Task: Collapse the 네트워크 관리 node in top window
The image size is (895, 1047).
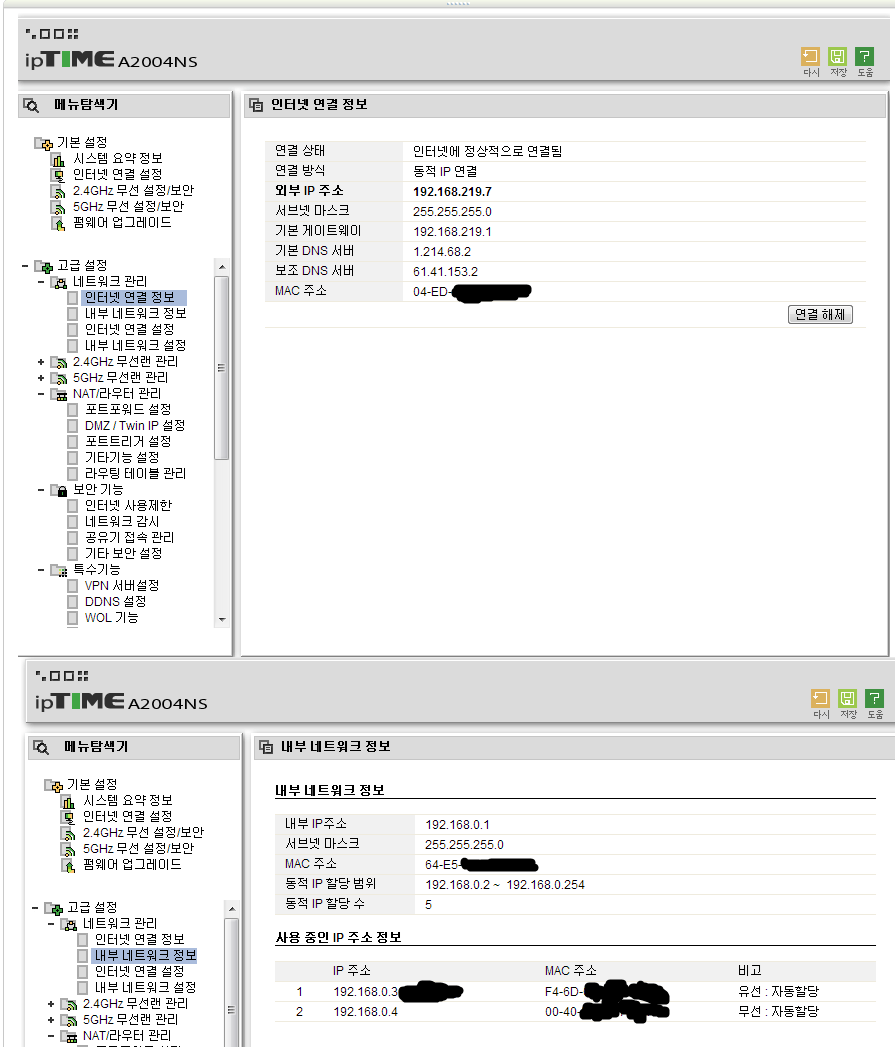Action: coord(41,282)
